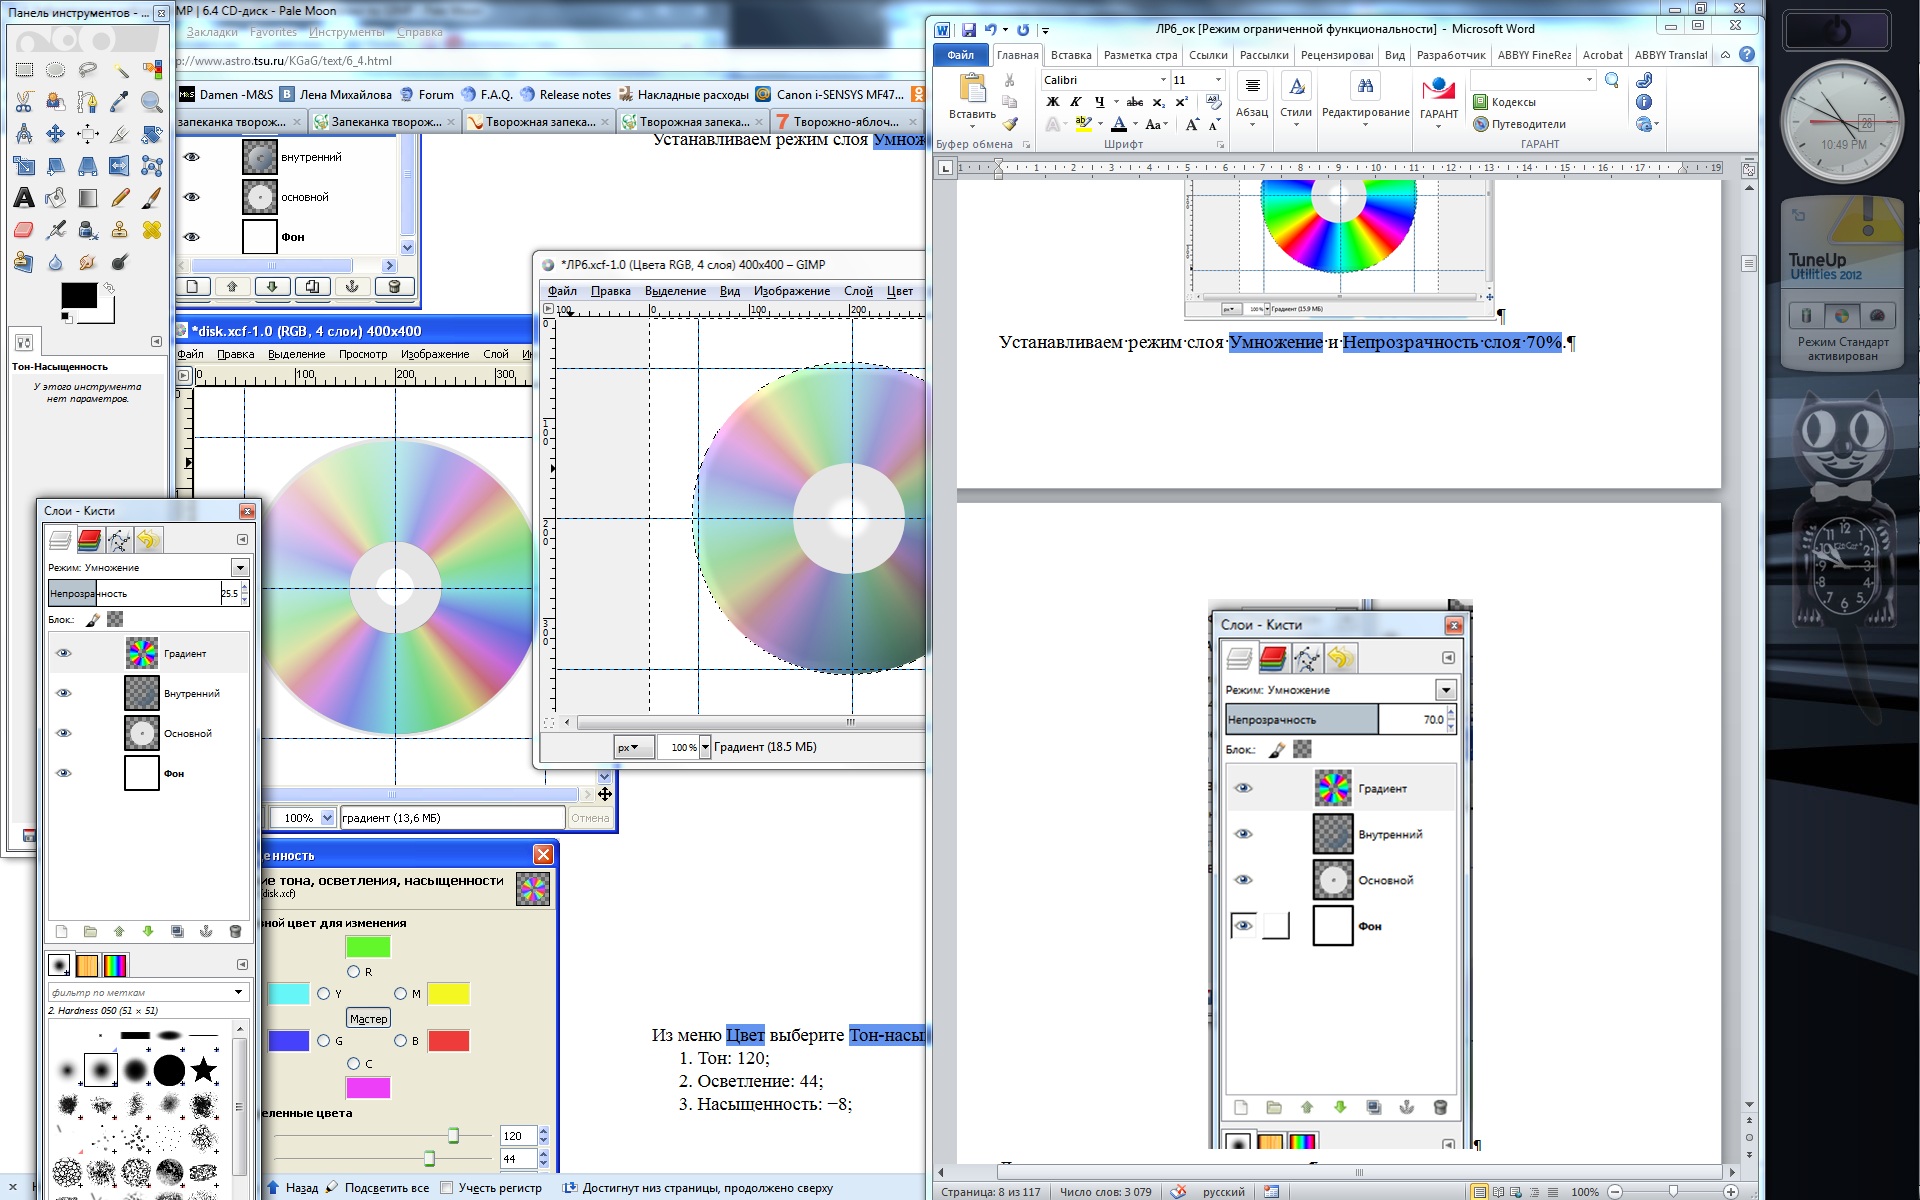Click the green color swatch in hue dialog
The height and width of the screenshot is (1200, 1920).
pos(368,946)
